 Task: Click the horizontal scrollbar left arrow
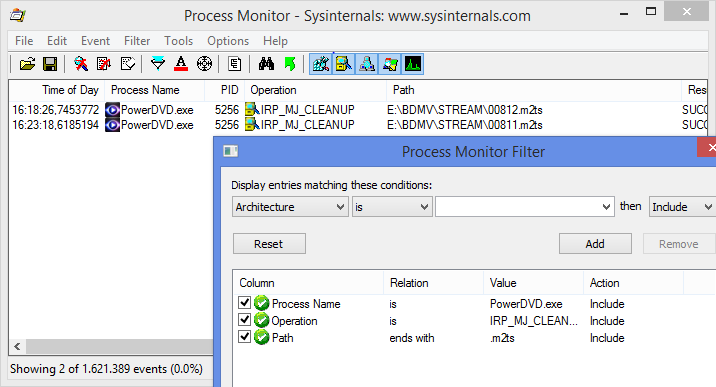[17, 346]
